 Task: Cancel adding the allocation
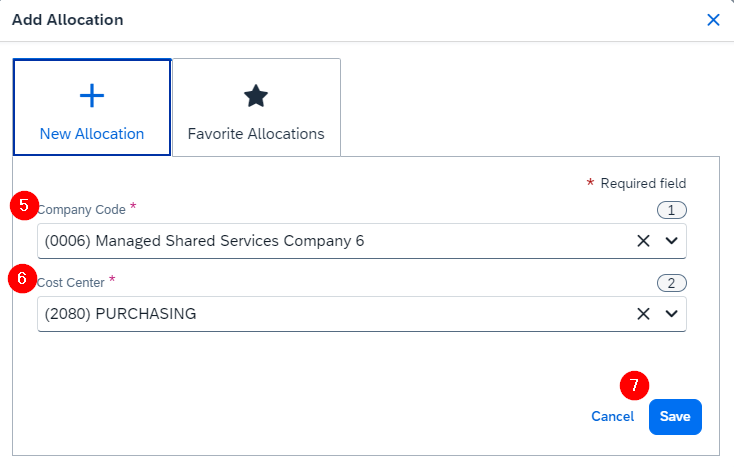pos(612,417)
